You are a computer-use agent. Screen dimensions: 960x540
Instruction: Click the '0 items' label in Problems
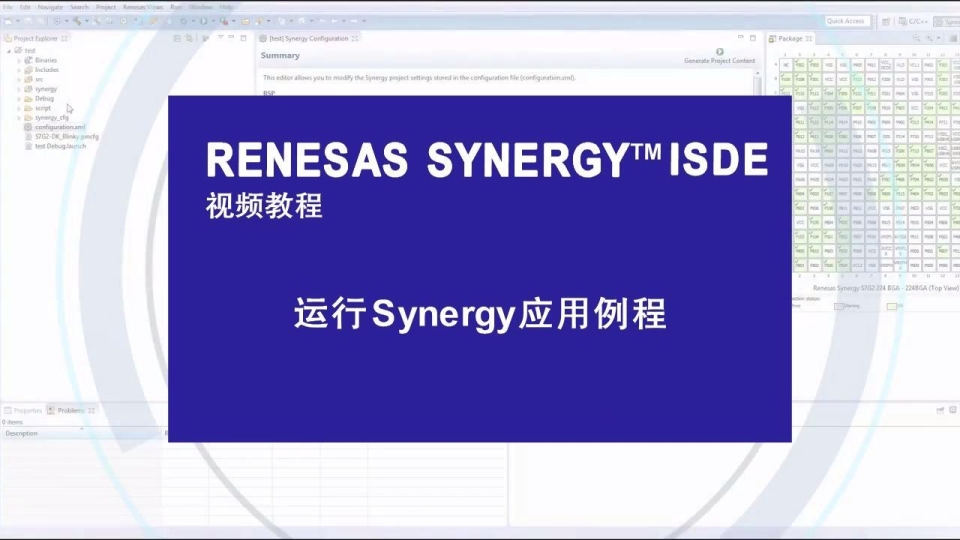[x=12, y=422]
